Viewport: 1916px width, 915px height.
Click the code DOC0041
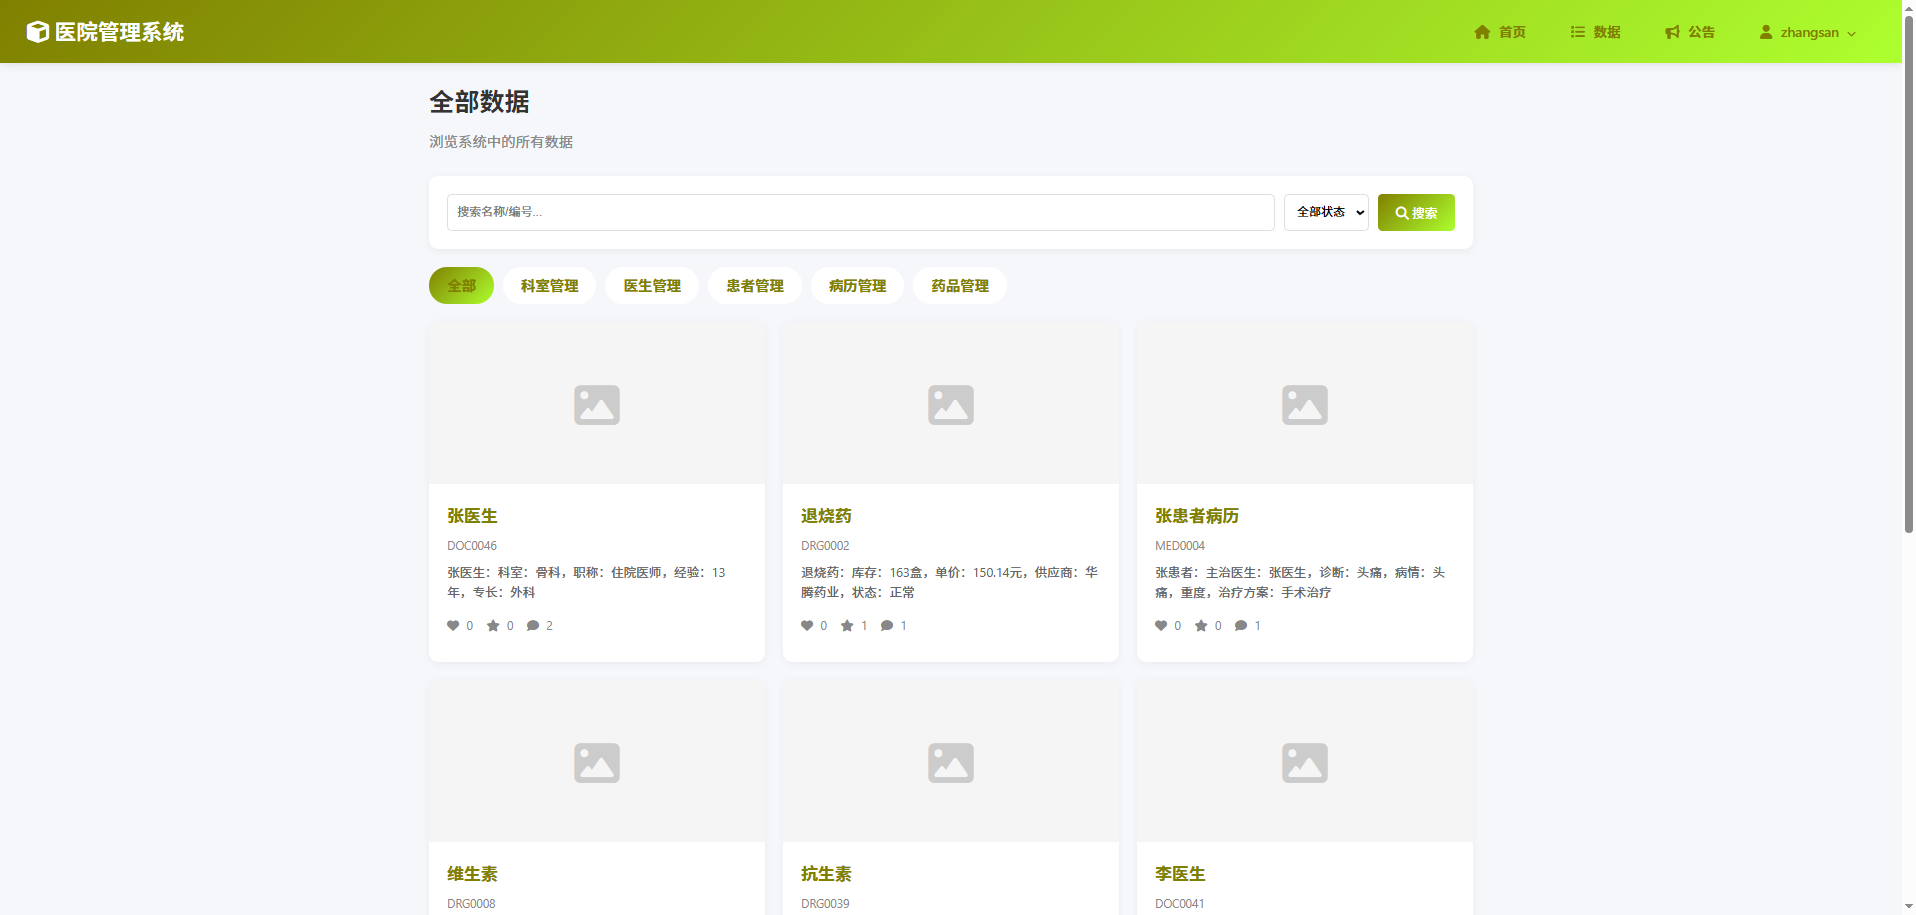pos(1180,904)
